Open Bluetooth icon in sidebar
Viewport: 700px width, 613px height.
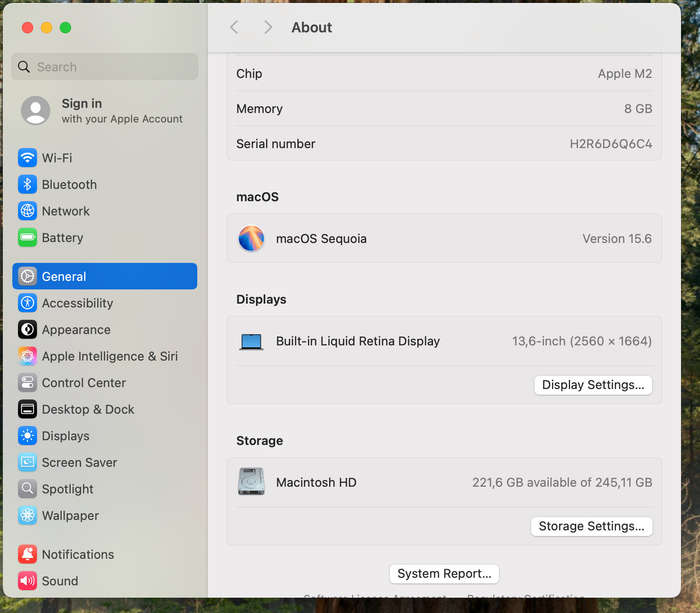click(27, 184)
